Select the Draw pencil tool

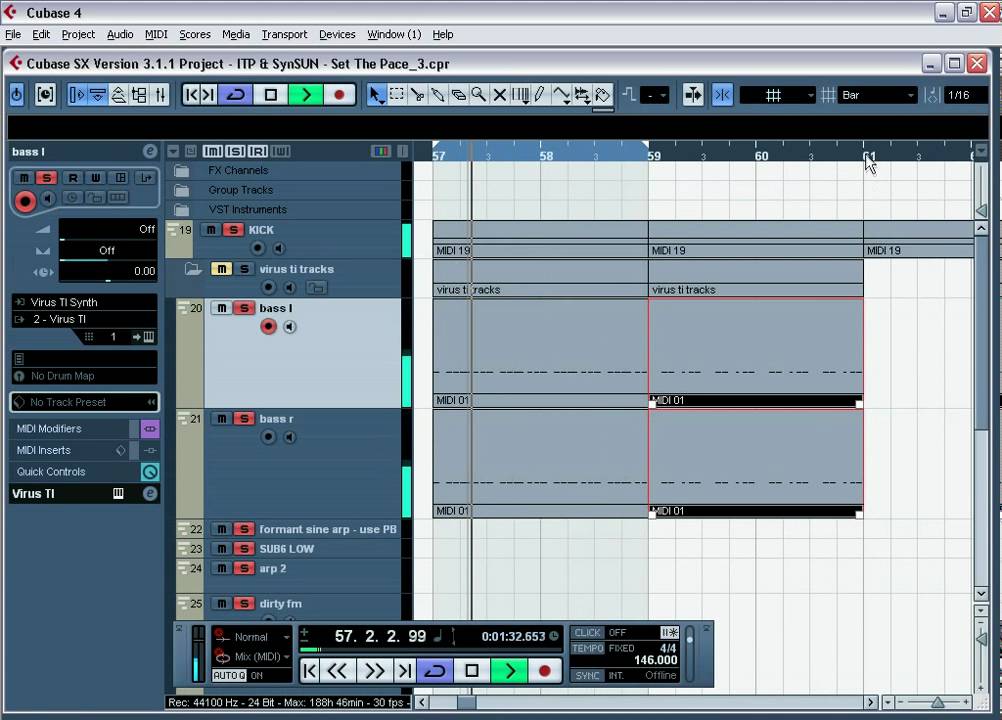tap(541, 95)
